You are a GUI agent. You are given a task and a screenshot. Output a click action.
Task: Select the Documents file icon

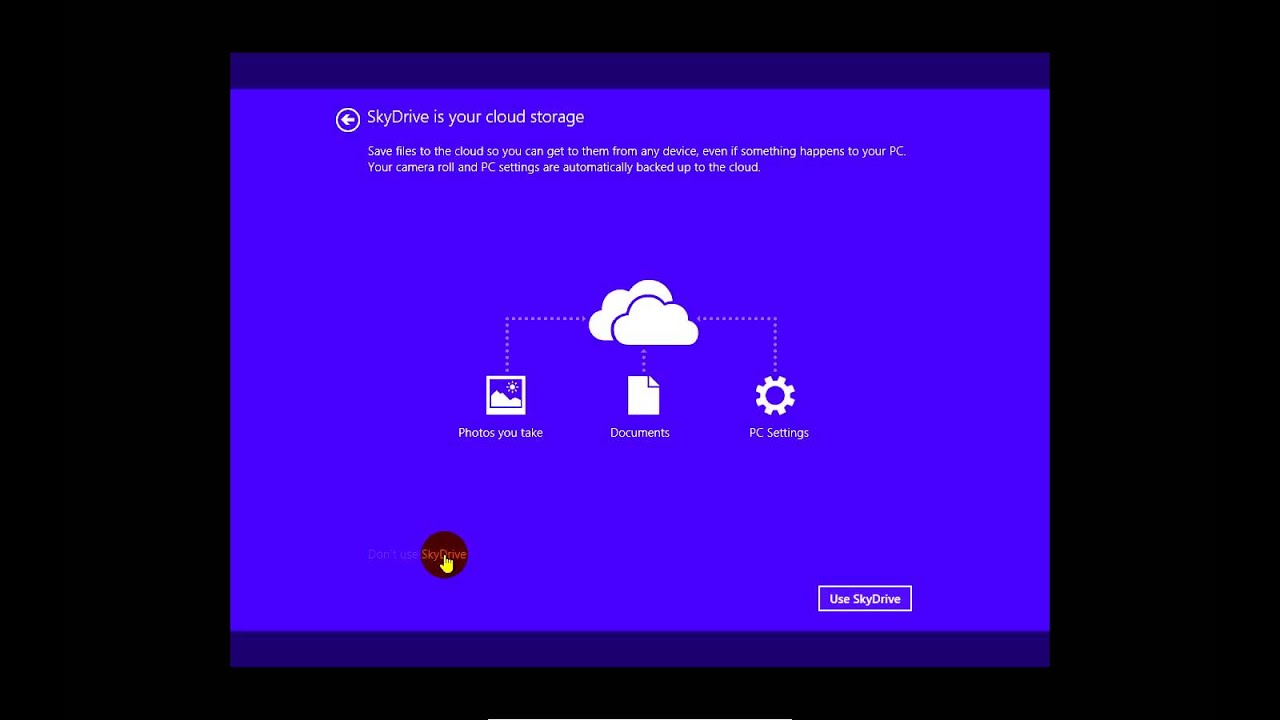click(x=643, y=395)
